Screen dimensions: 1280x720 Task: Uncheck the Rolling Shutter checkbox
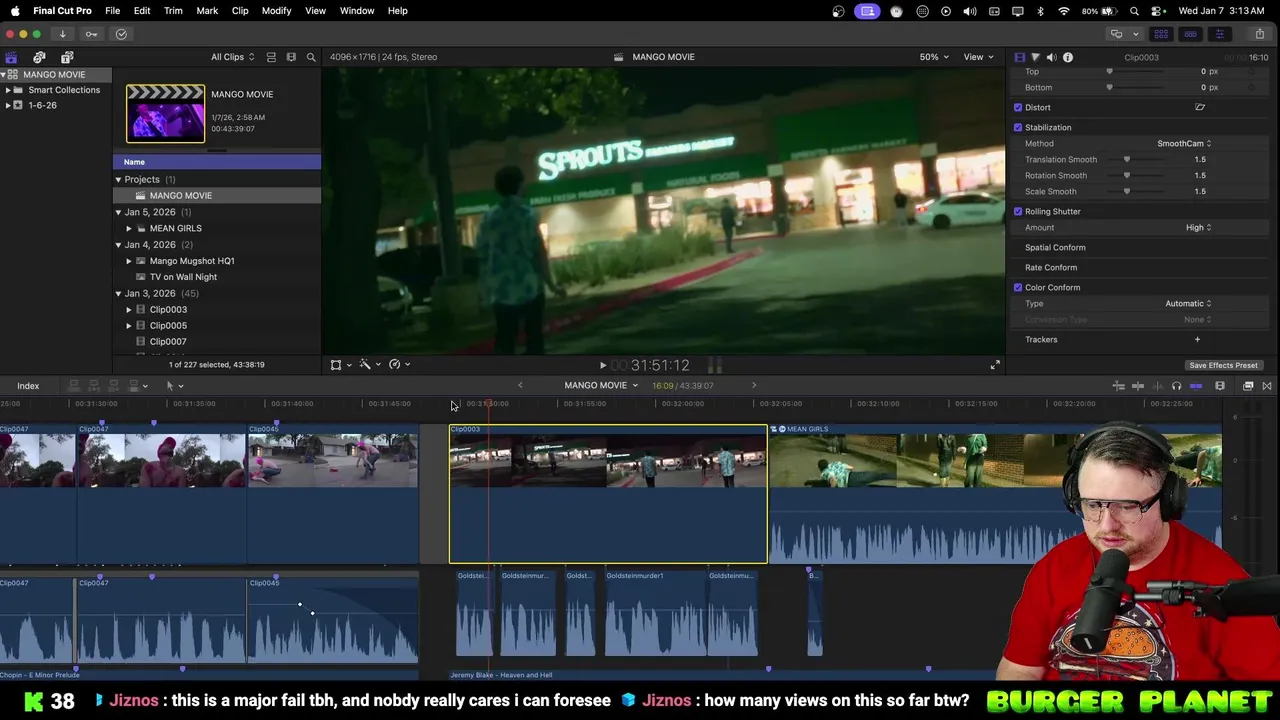click(x=1018, y=212)
